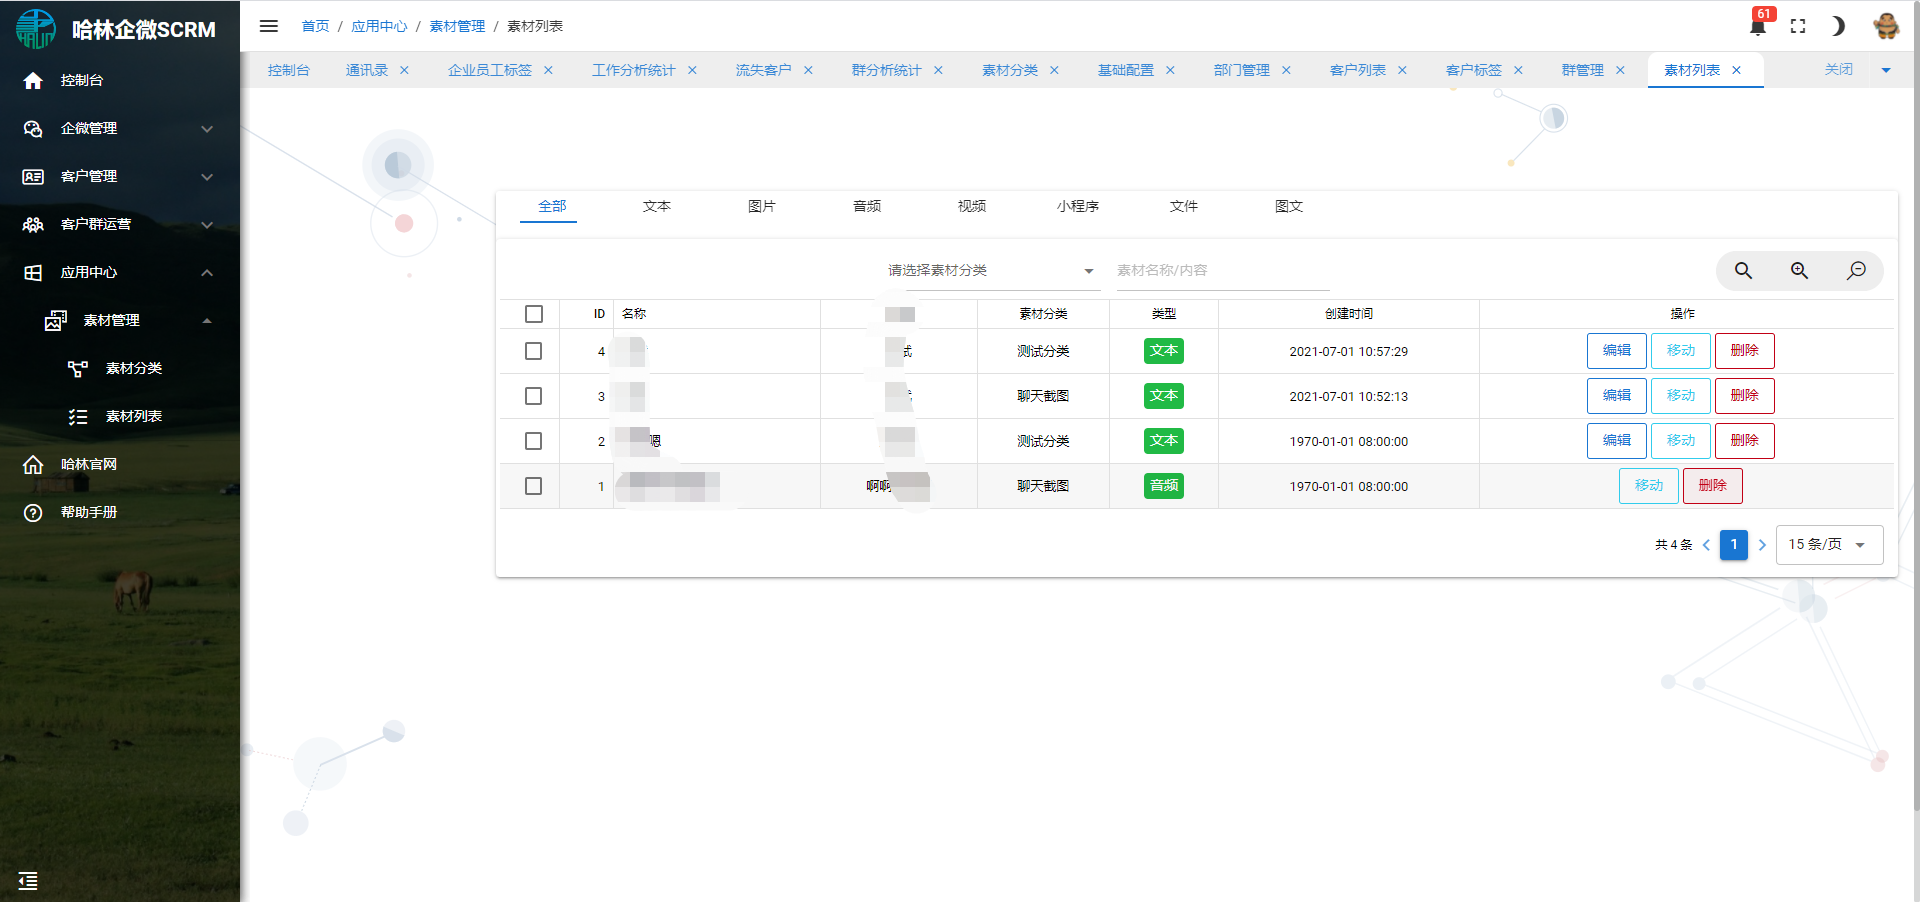Click the zoom-in search icon
Viewport: 1920px width, 902px height.
click(1799, 271)
